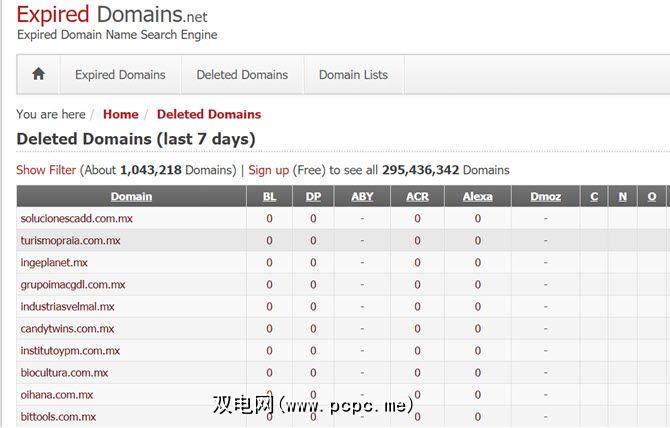Expand the Show Filter link

point(46,170)
